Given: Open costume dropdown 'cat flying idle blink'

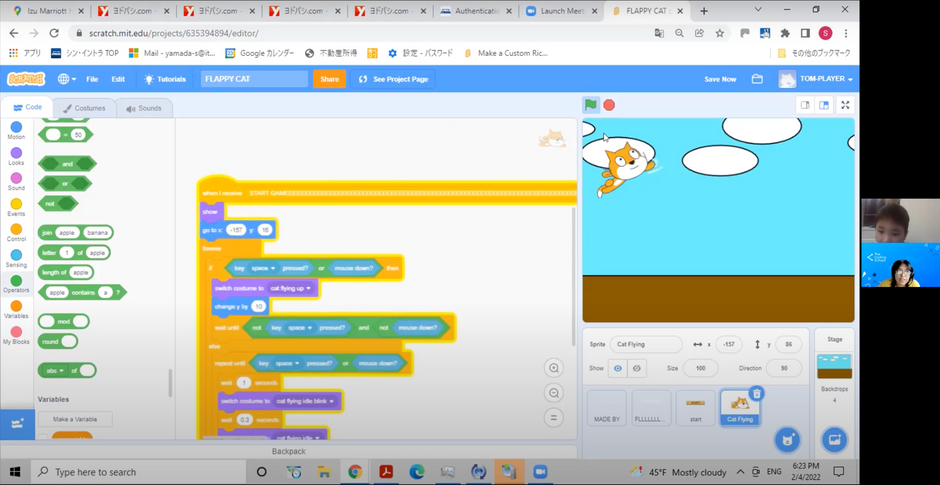Looking at the screenshot, I should point(305,401).
